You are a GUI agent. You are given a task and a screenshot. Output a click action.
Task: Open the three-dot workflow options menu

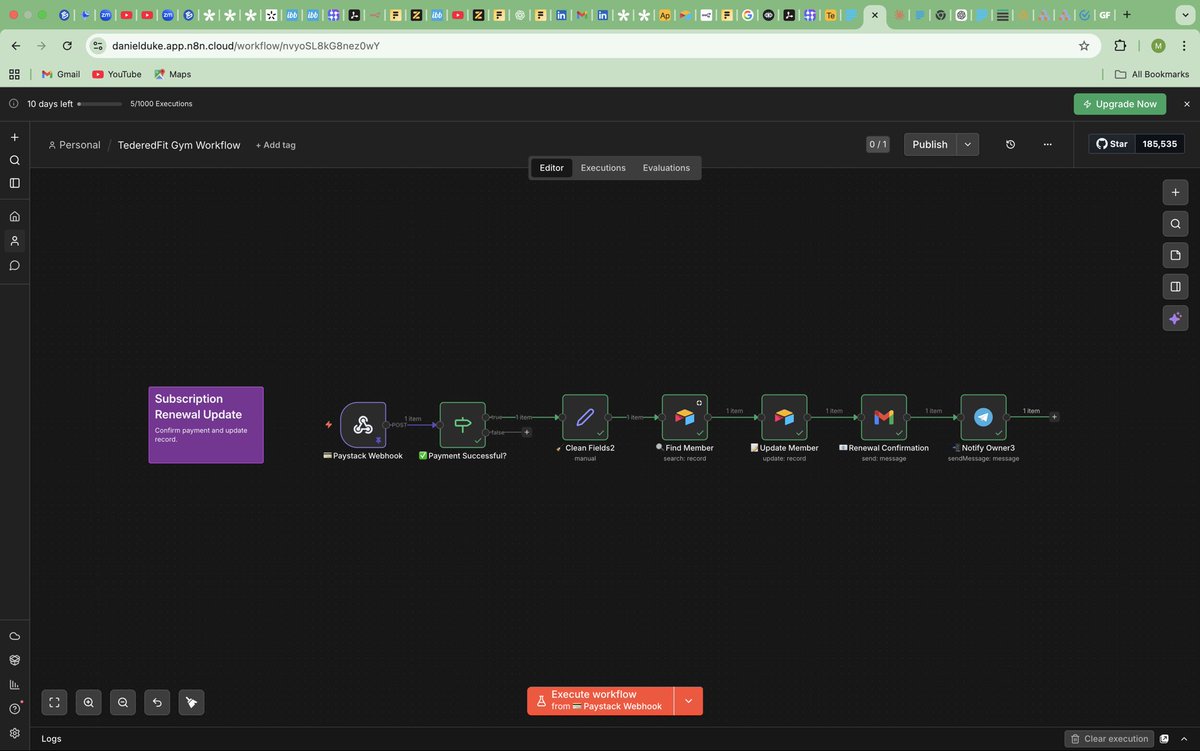click(x=1047, y=144)
